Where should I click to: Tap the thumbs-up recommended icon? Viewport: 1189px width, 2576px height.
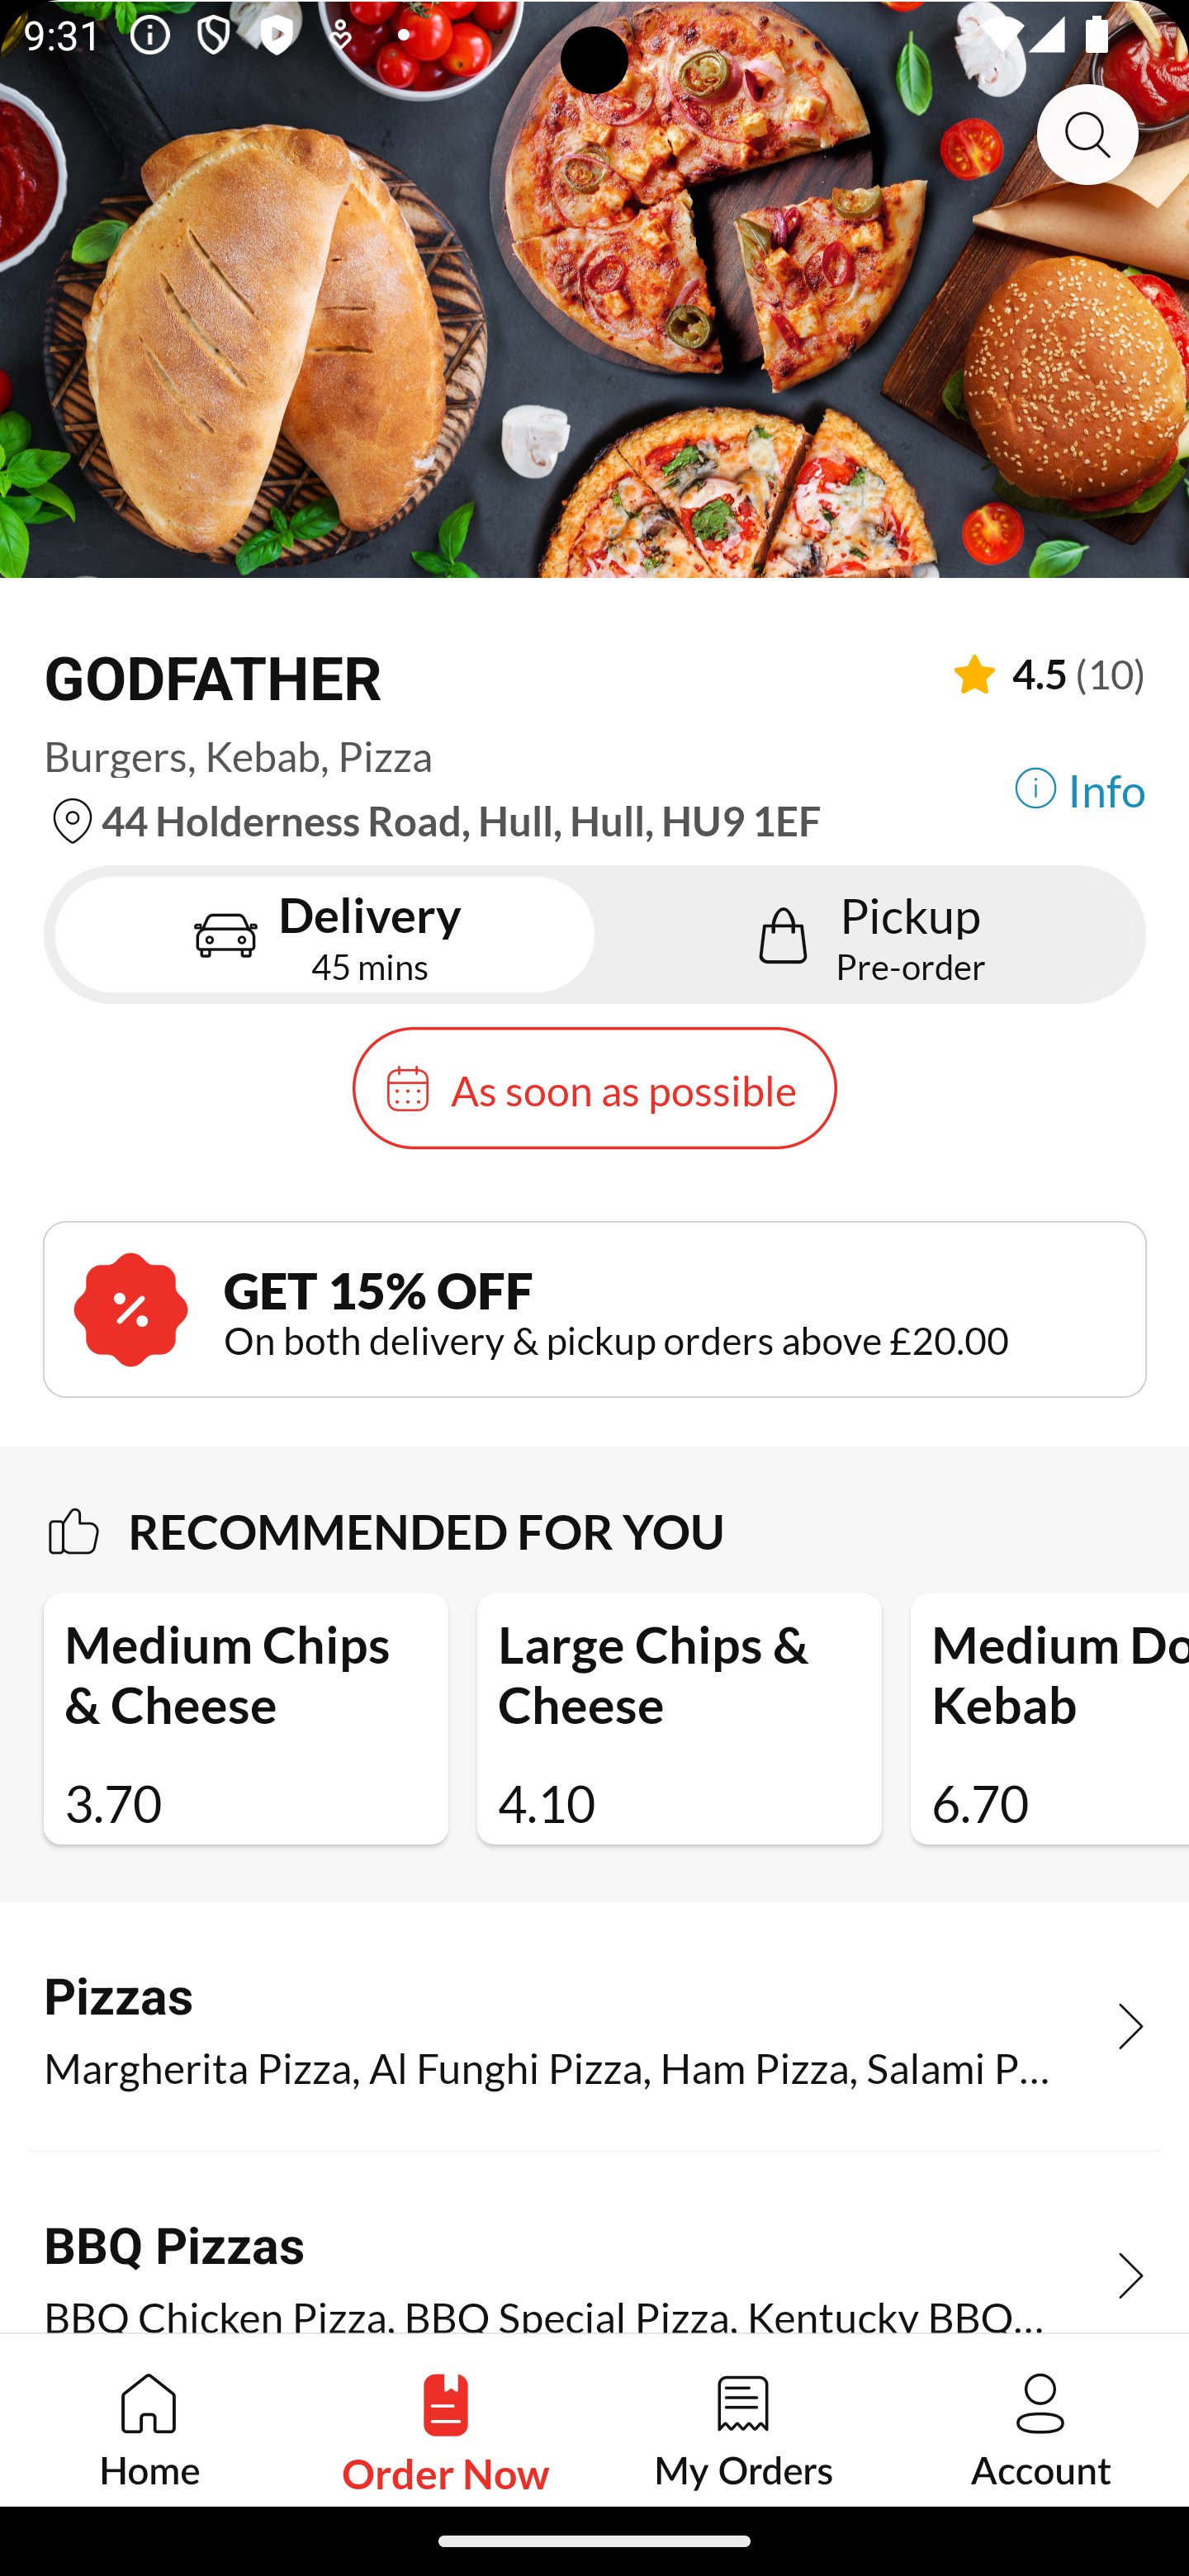point(73,1532)
